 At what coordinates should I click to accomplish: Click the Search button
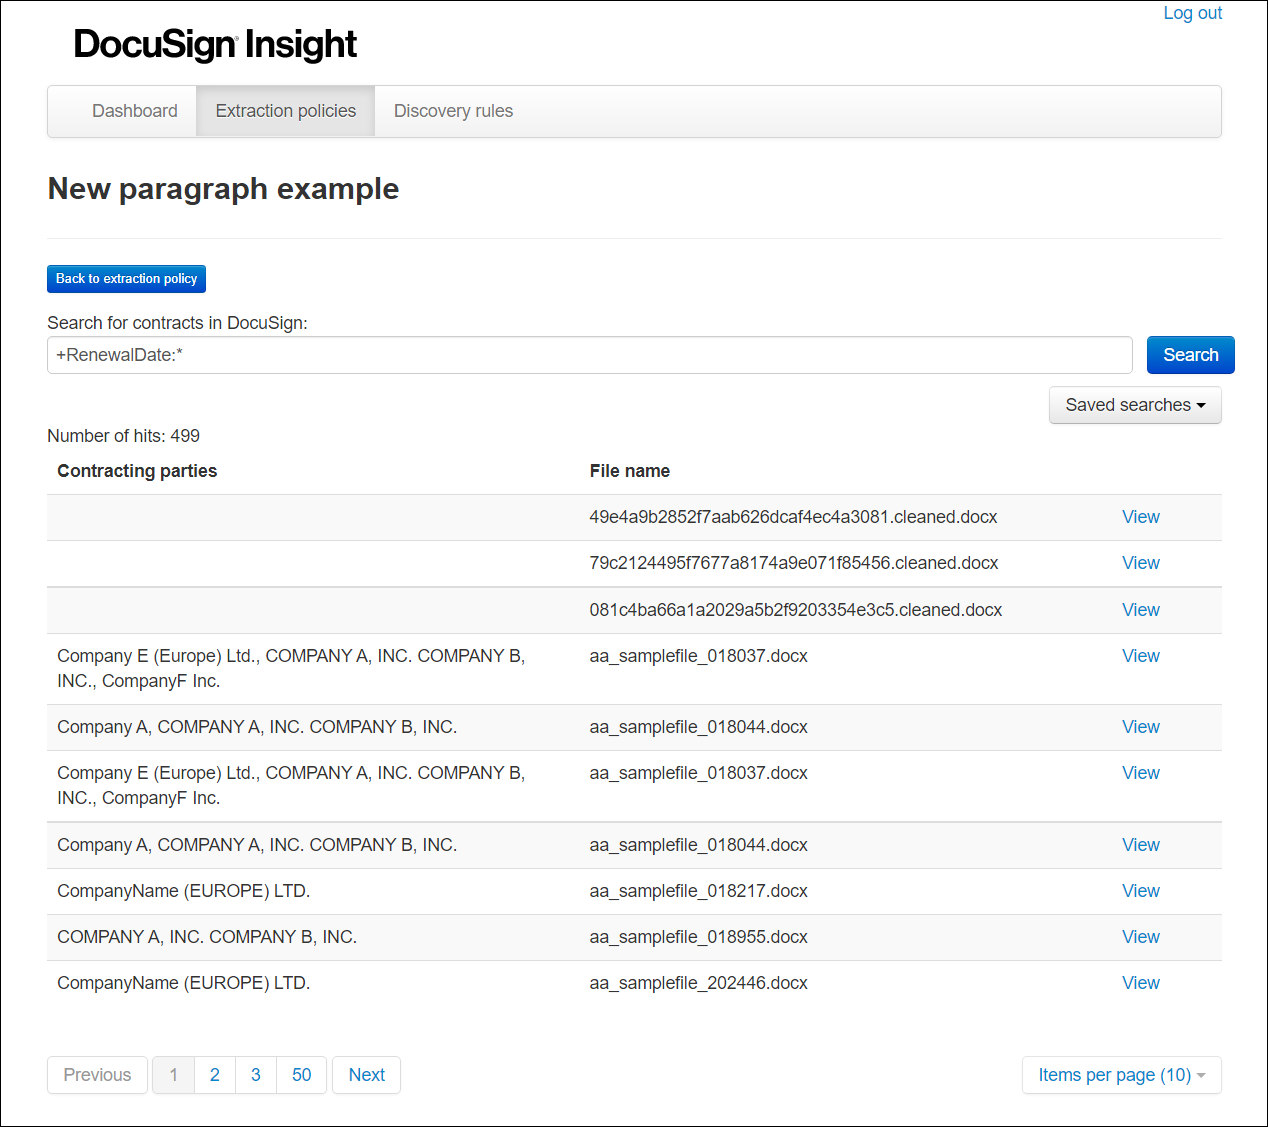[x=1190, y=355]
